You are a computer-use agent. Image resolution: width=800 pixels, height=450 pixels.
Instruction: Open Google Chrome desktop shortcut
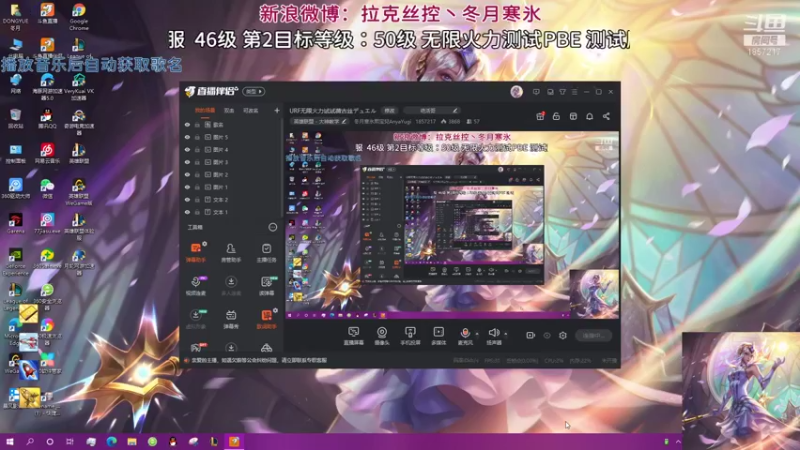[x=79, y=17]
